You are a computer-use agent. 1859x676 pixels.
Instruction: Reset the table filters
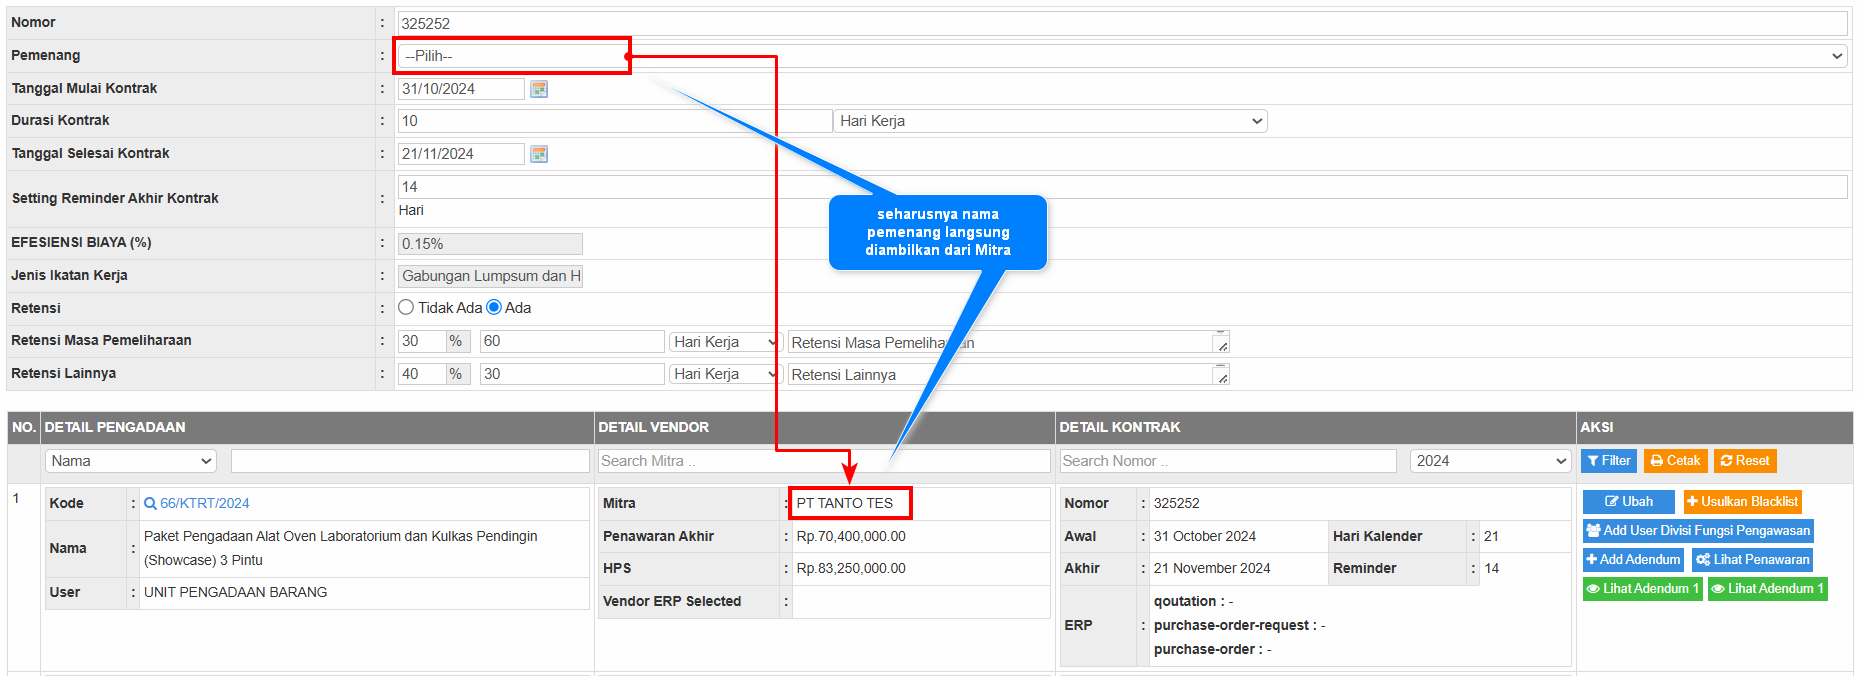coord(1744,461)
